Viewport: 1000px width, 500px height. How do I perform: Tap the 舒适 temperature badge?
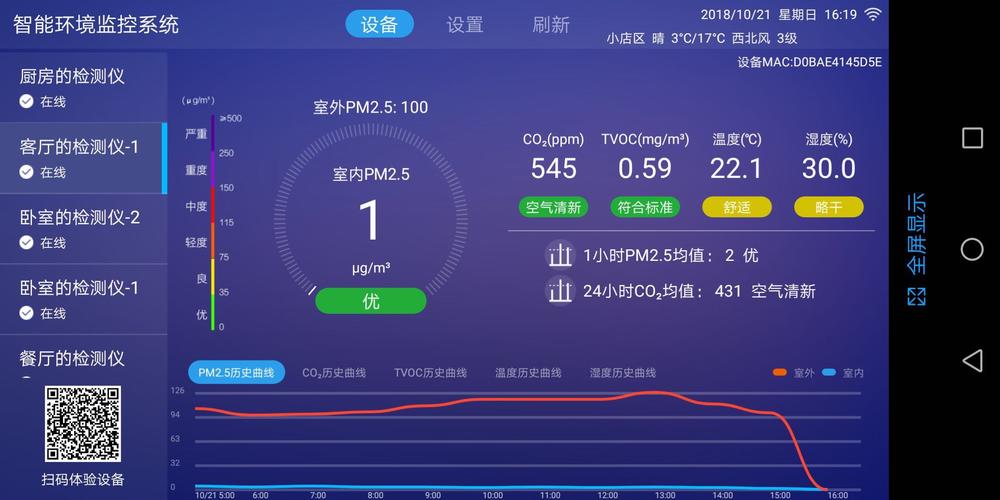click(737, 207)
